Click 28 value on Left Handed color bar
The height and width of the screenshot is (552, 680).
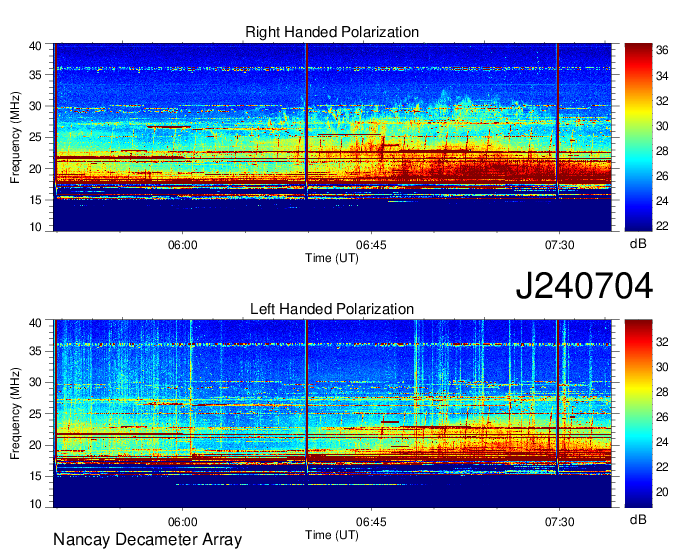662,392
